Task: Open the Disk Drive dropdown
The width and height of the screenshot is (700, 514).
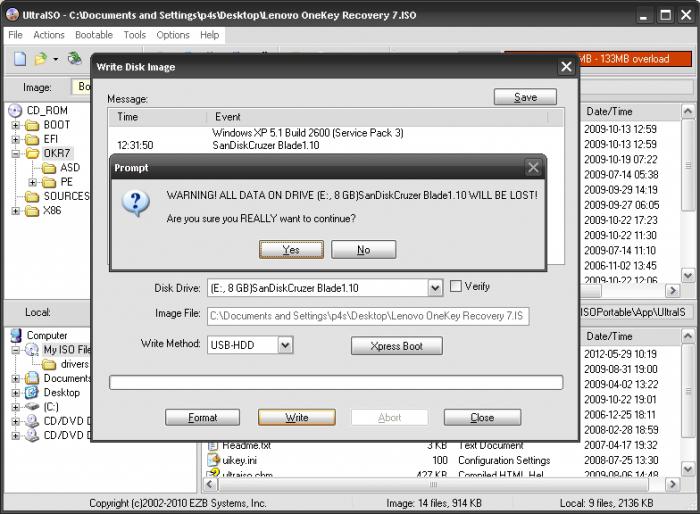Action: (434, 288)
